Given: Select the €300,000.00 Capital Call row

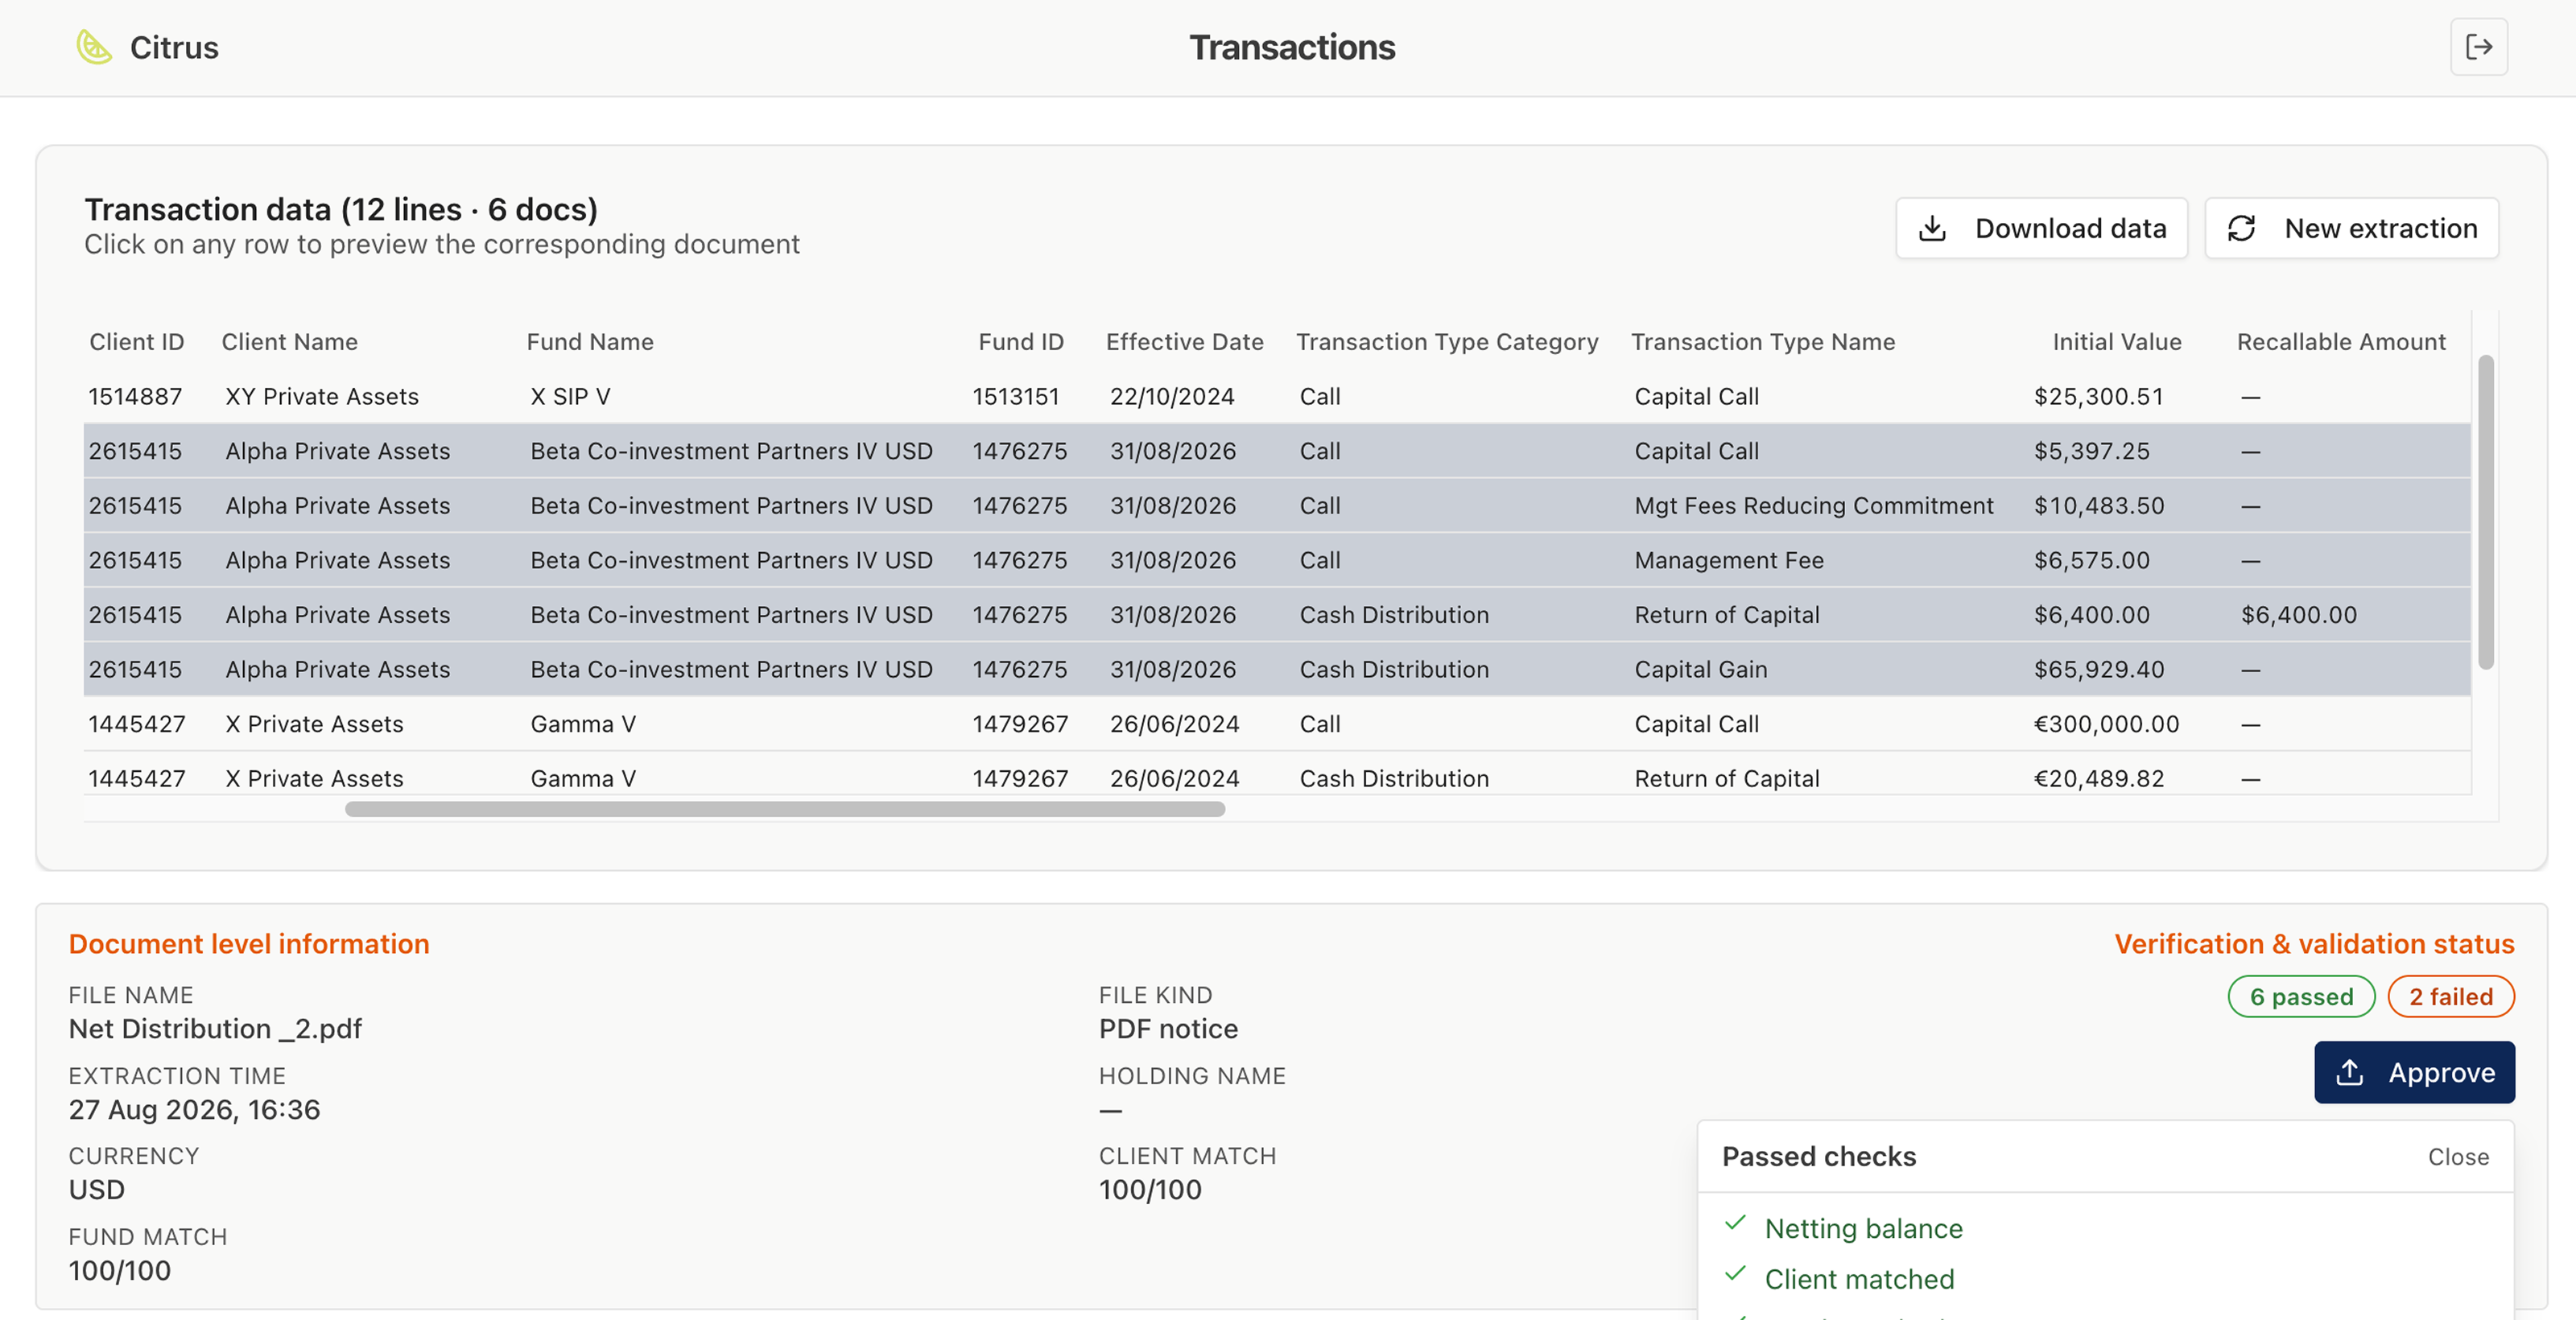Looking at the screenshot, I should tap(1277, 723).
